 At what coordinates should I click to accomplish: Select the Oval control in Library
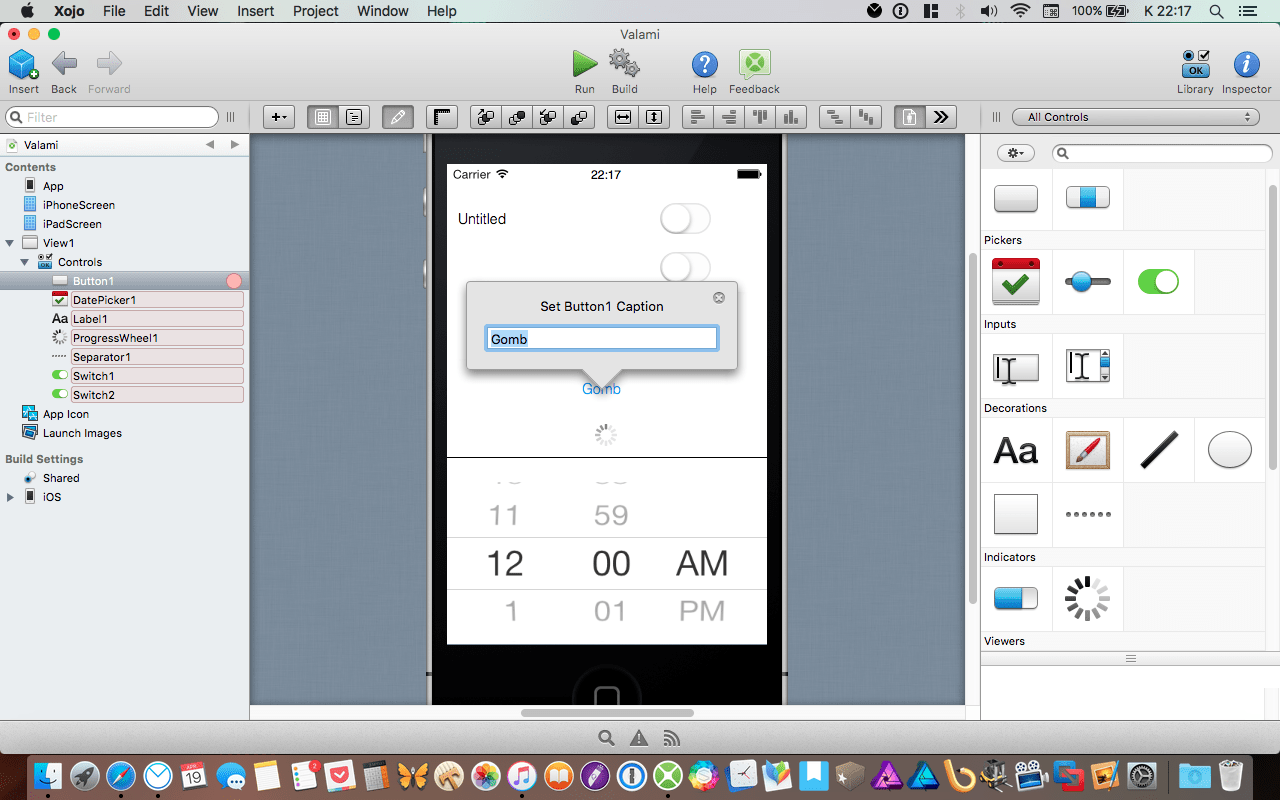[x=1229, y=450]
